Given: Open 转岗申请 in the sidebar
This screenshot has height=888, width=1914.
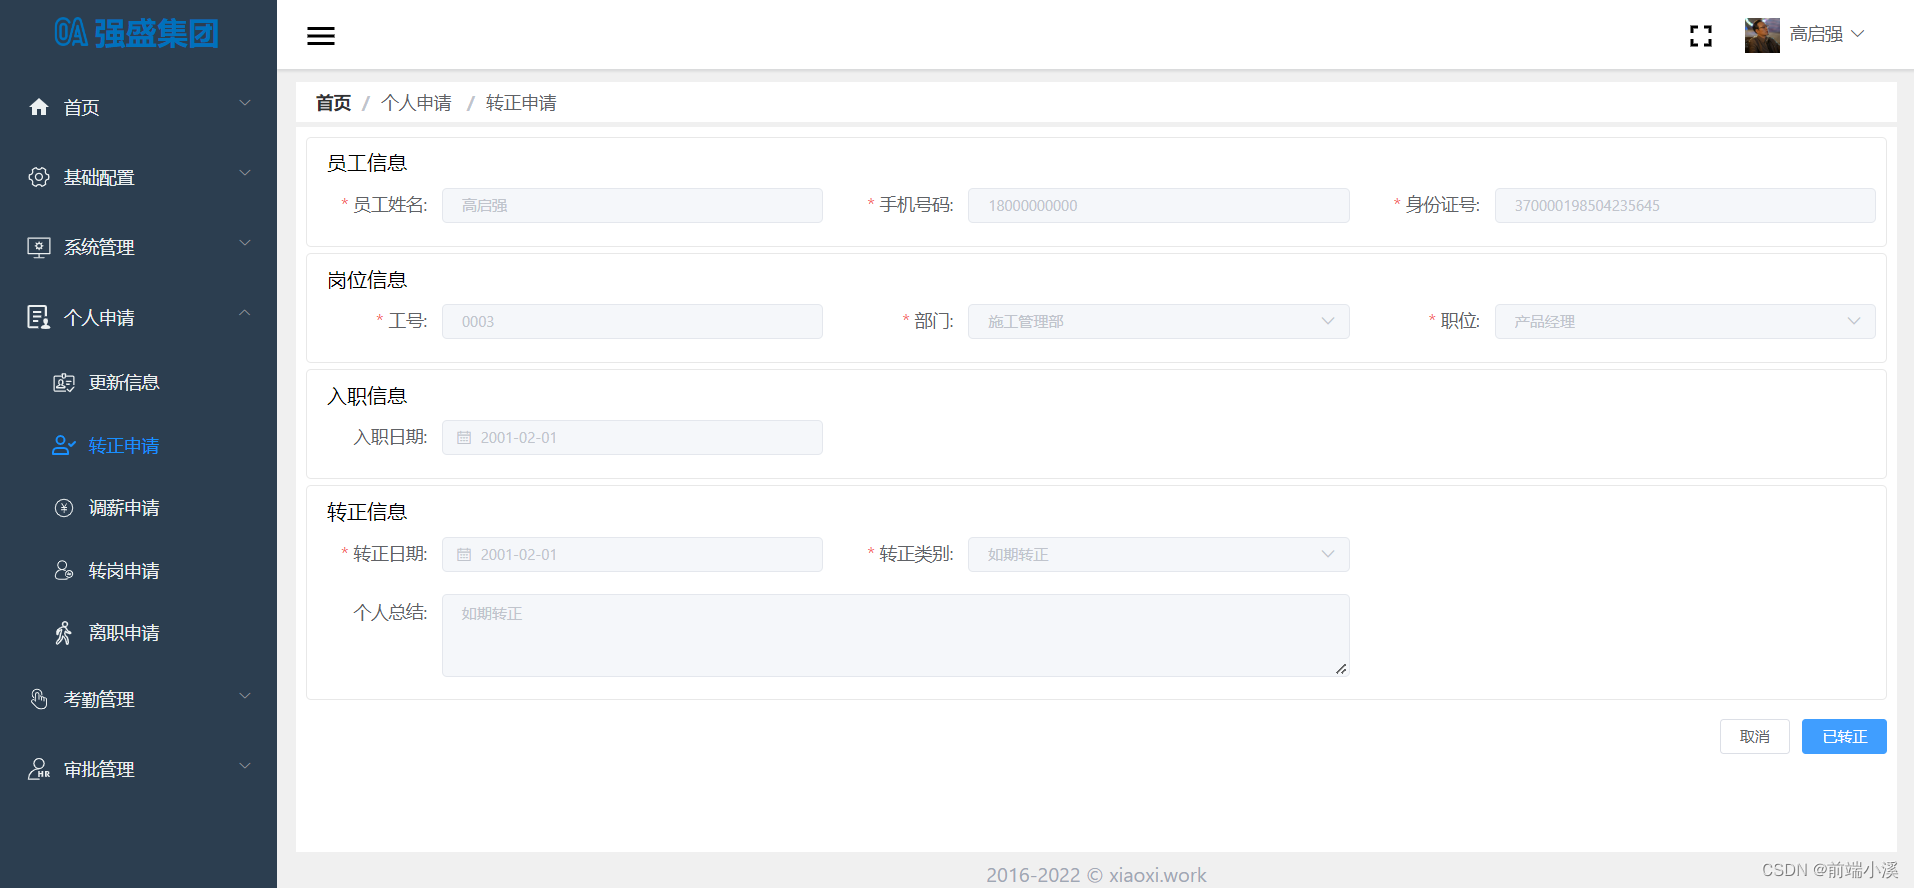Looking at the screenshot, I should (123, 571).
